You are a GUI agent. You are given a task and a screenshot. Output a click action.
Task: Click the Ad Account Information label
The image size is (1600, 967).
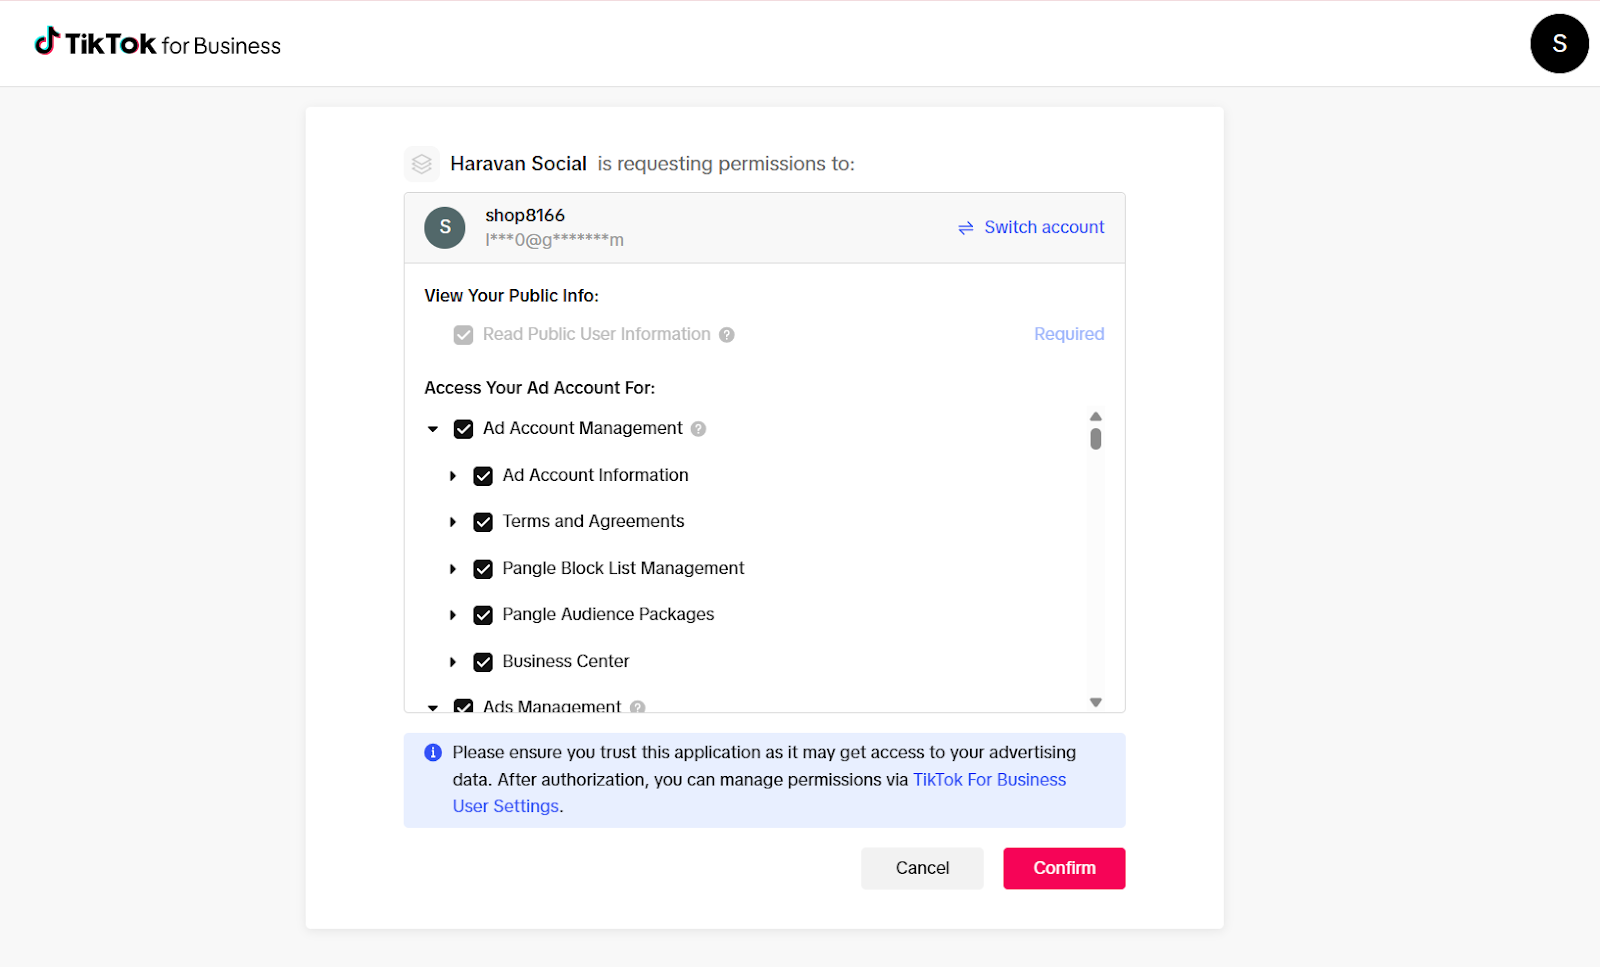[595, 475]
